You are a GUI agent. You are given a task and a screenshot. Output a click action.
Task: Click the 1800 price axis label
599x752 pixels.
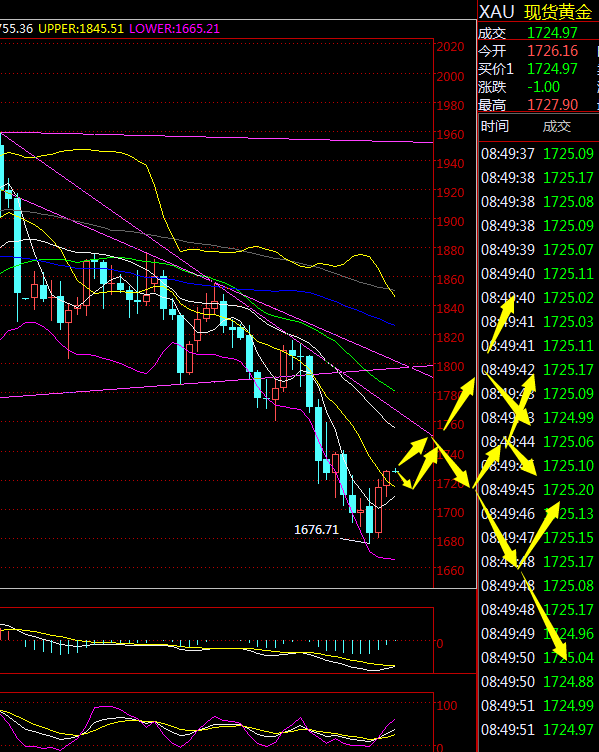click(x=450, y=366)
